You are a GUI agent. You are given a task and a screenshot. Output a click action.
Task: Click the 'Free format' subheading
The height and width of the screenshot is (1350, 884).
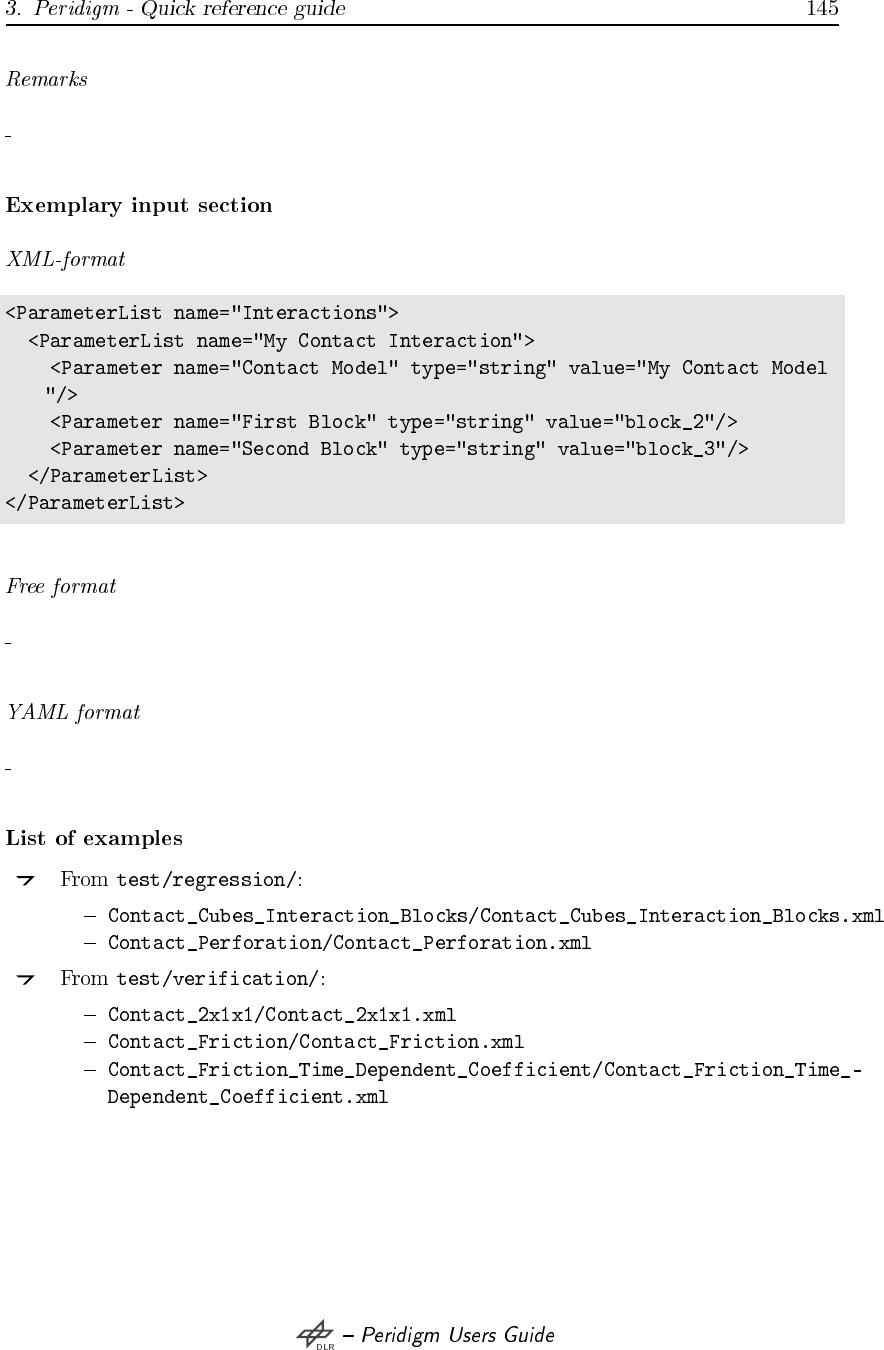tap(61, 587)
